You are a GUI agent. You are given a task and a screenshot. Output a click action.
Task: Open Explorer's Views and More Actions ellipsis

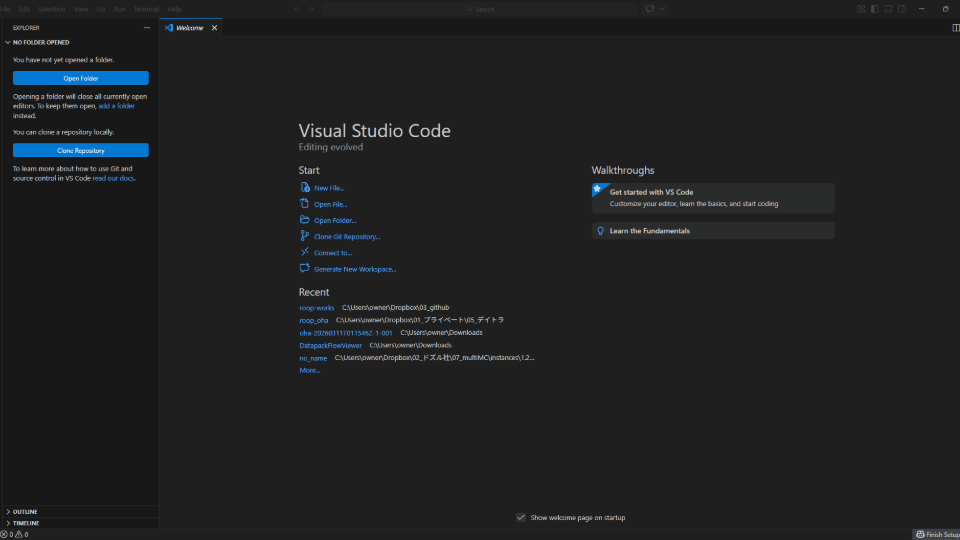147,28
